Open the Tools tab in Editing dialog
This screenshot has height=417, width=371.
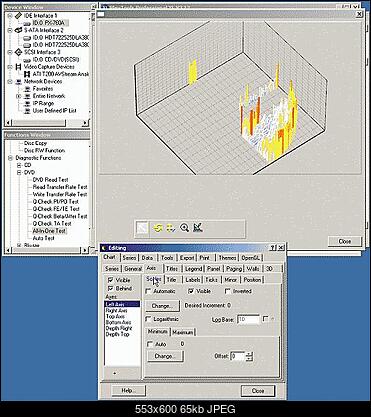[x=167, y=258]
